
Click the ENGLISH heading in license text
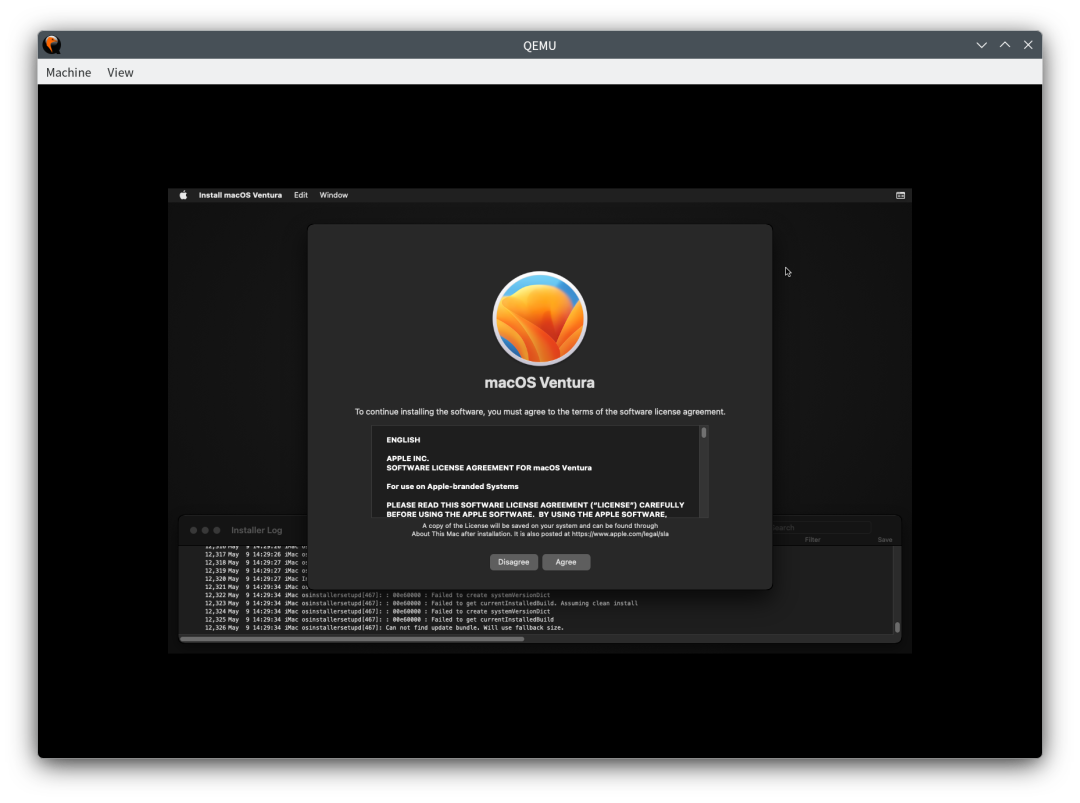403,440
